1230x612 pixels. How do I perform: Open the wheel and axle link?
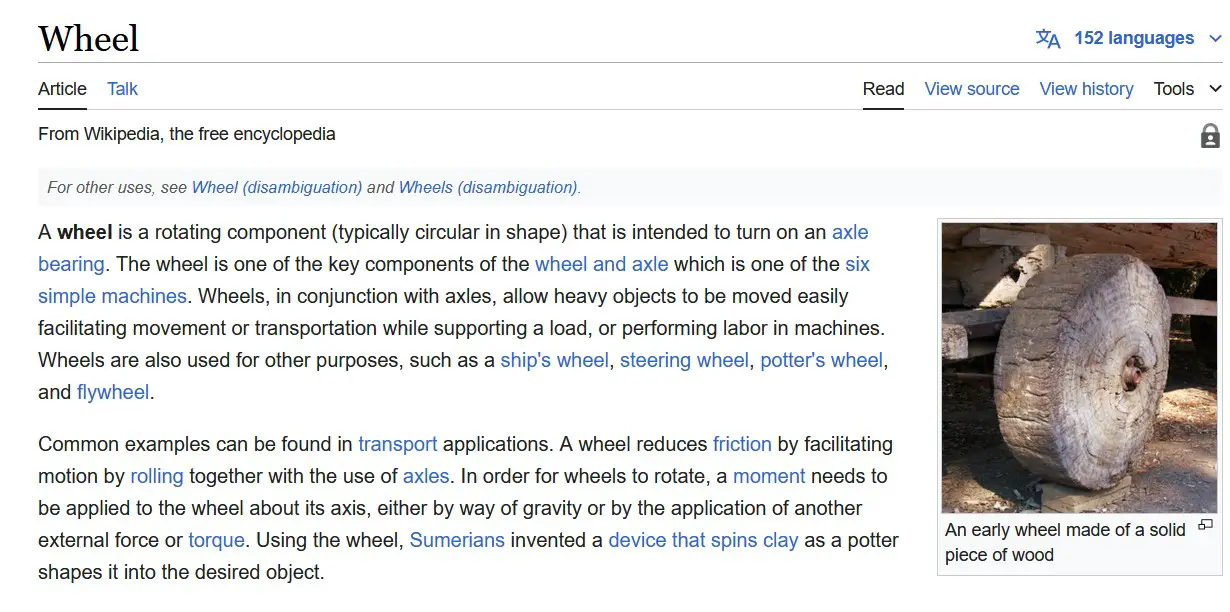coord(601,264)
